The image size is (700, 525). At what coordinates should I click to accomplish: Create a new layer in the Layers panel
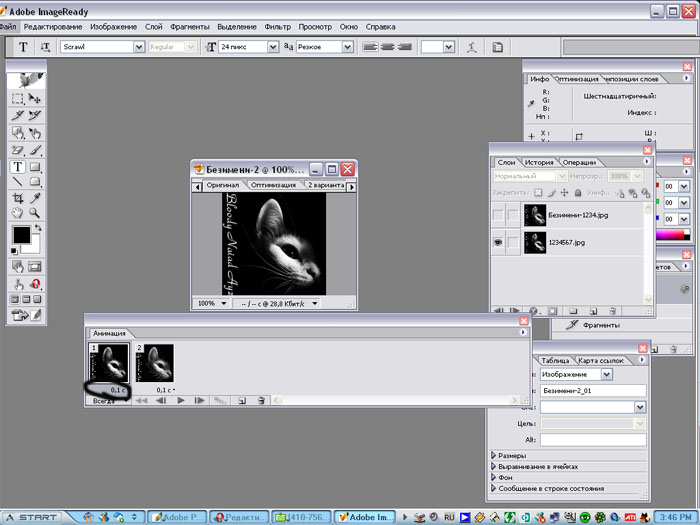593,311
